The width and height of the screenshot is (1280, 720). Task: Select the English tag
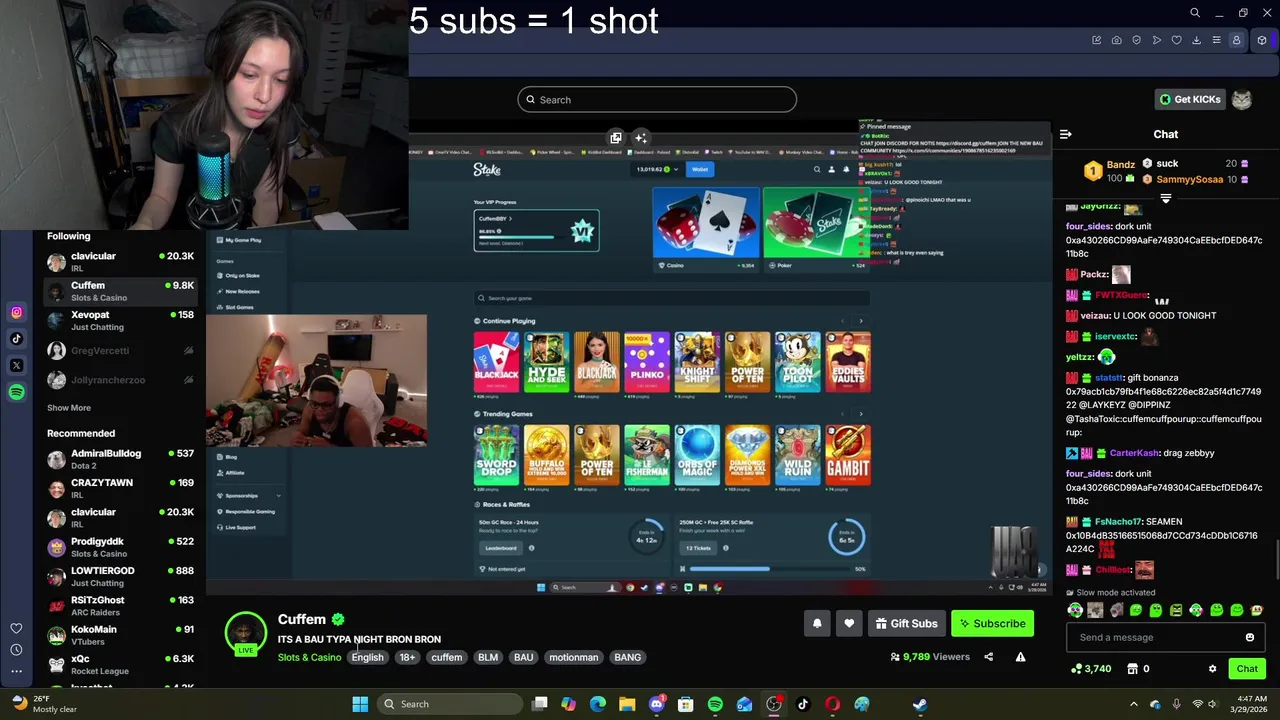(x=367, y=657)
